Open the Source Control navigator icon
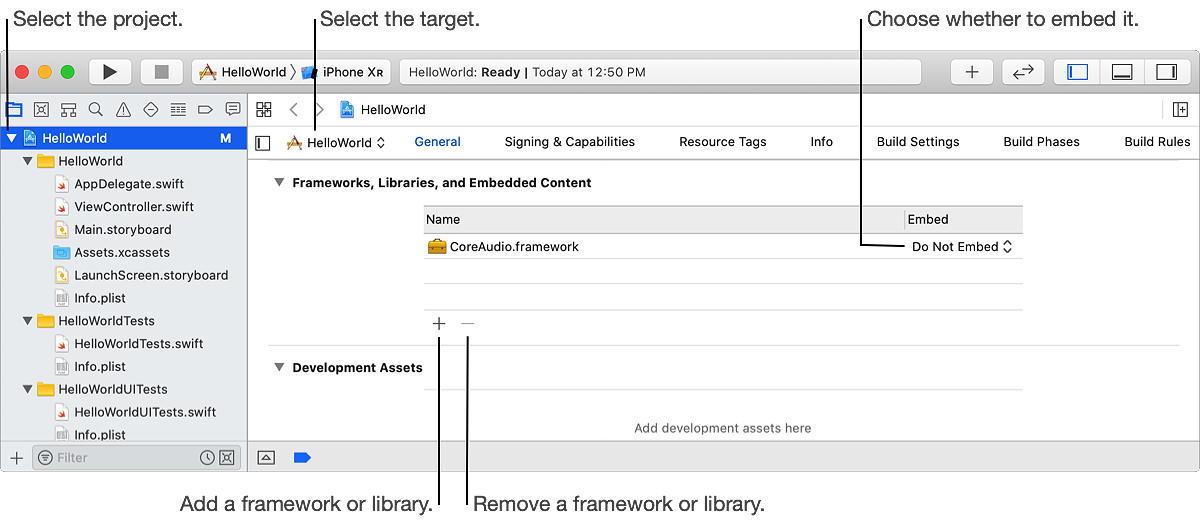This screenshot has height=522, width=1200. [41, 109]
